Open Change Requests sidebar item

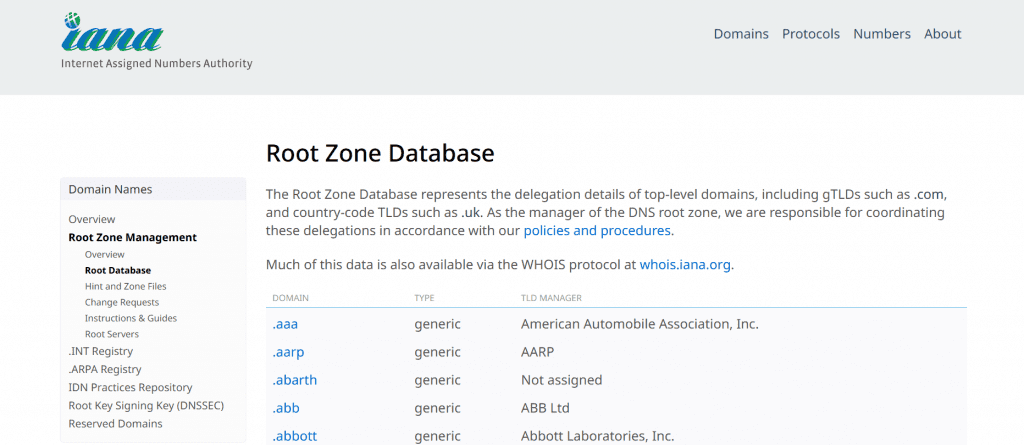(121, 303)
